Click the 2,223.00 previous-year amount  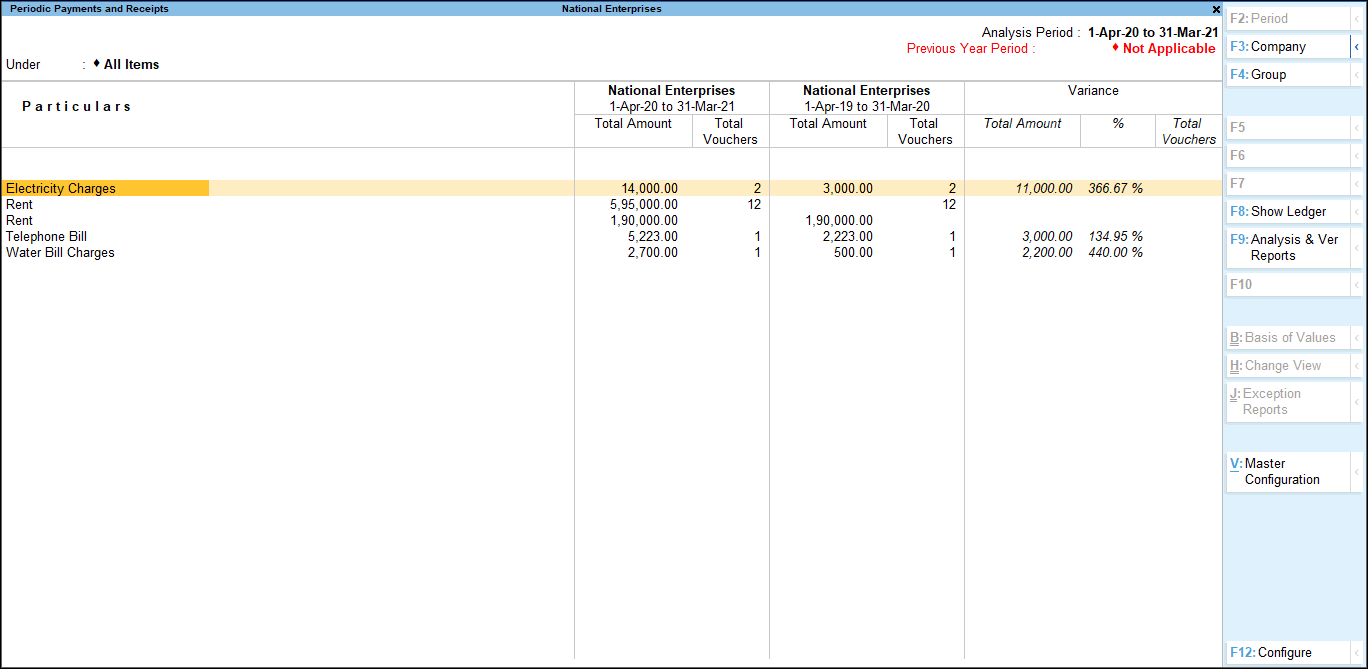click(848, 236)
